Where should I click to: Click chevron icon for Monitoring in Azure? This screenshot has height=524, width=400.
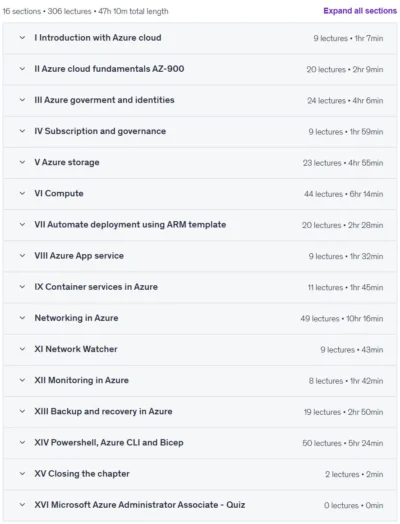click(22, 380)
